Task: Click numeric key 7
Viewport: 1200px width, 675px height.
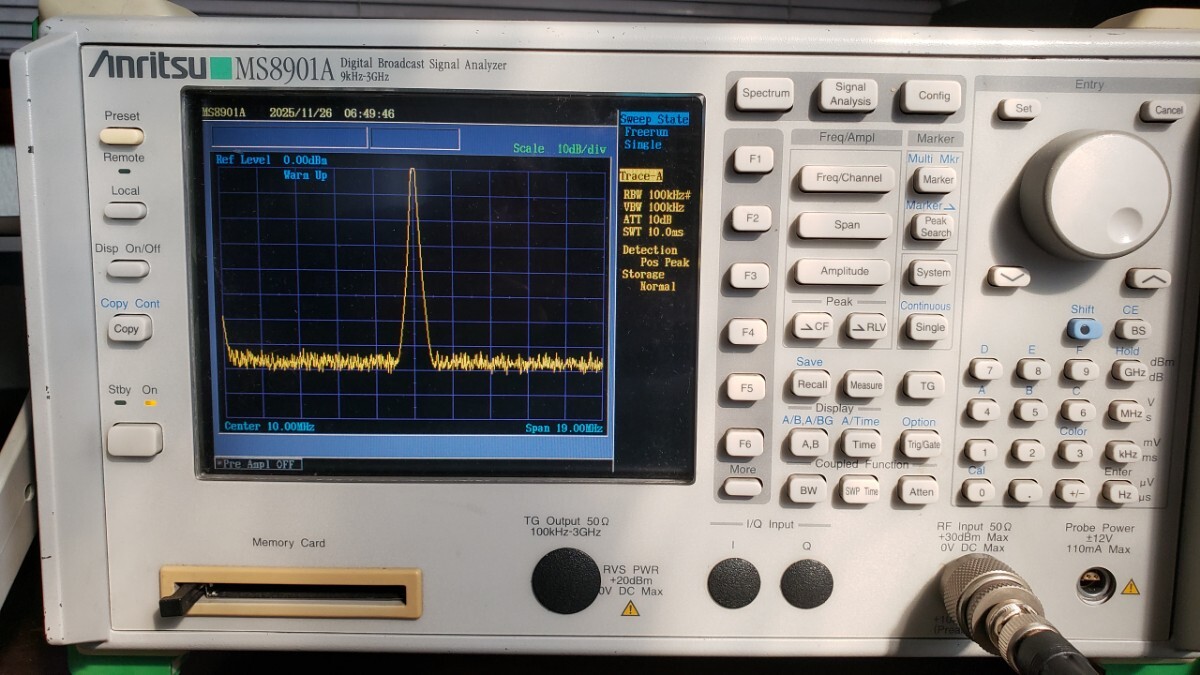Action: click(987, 369)
